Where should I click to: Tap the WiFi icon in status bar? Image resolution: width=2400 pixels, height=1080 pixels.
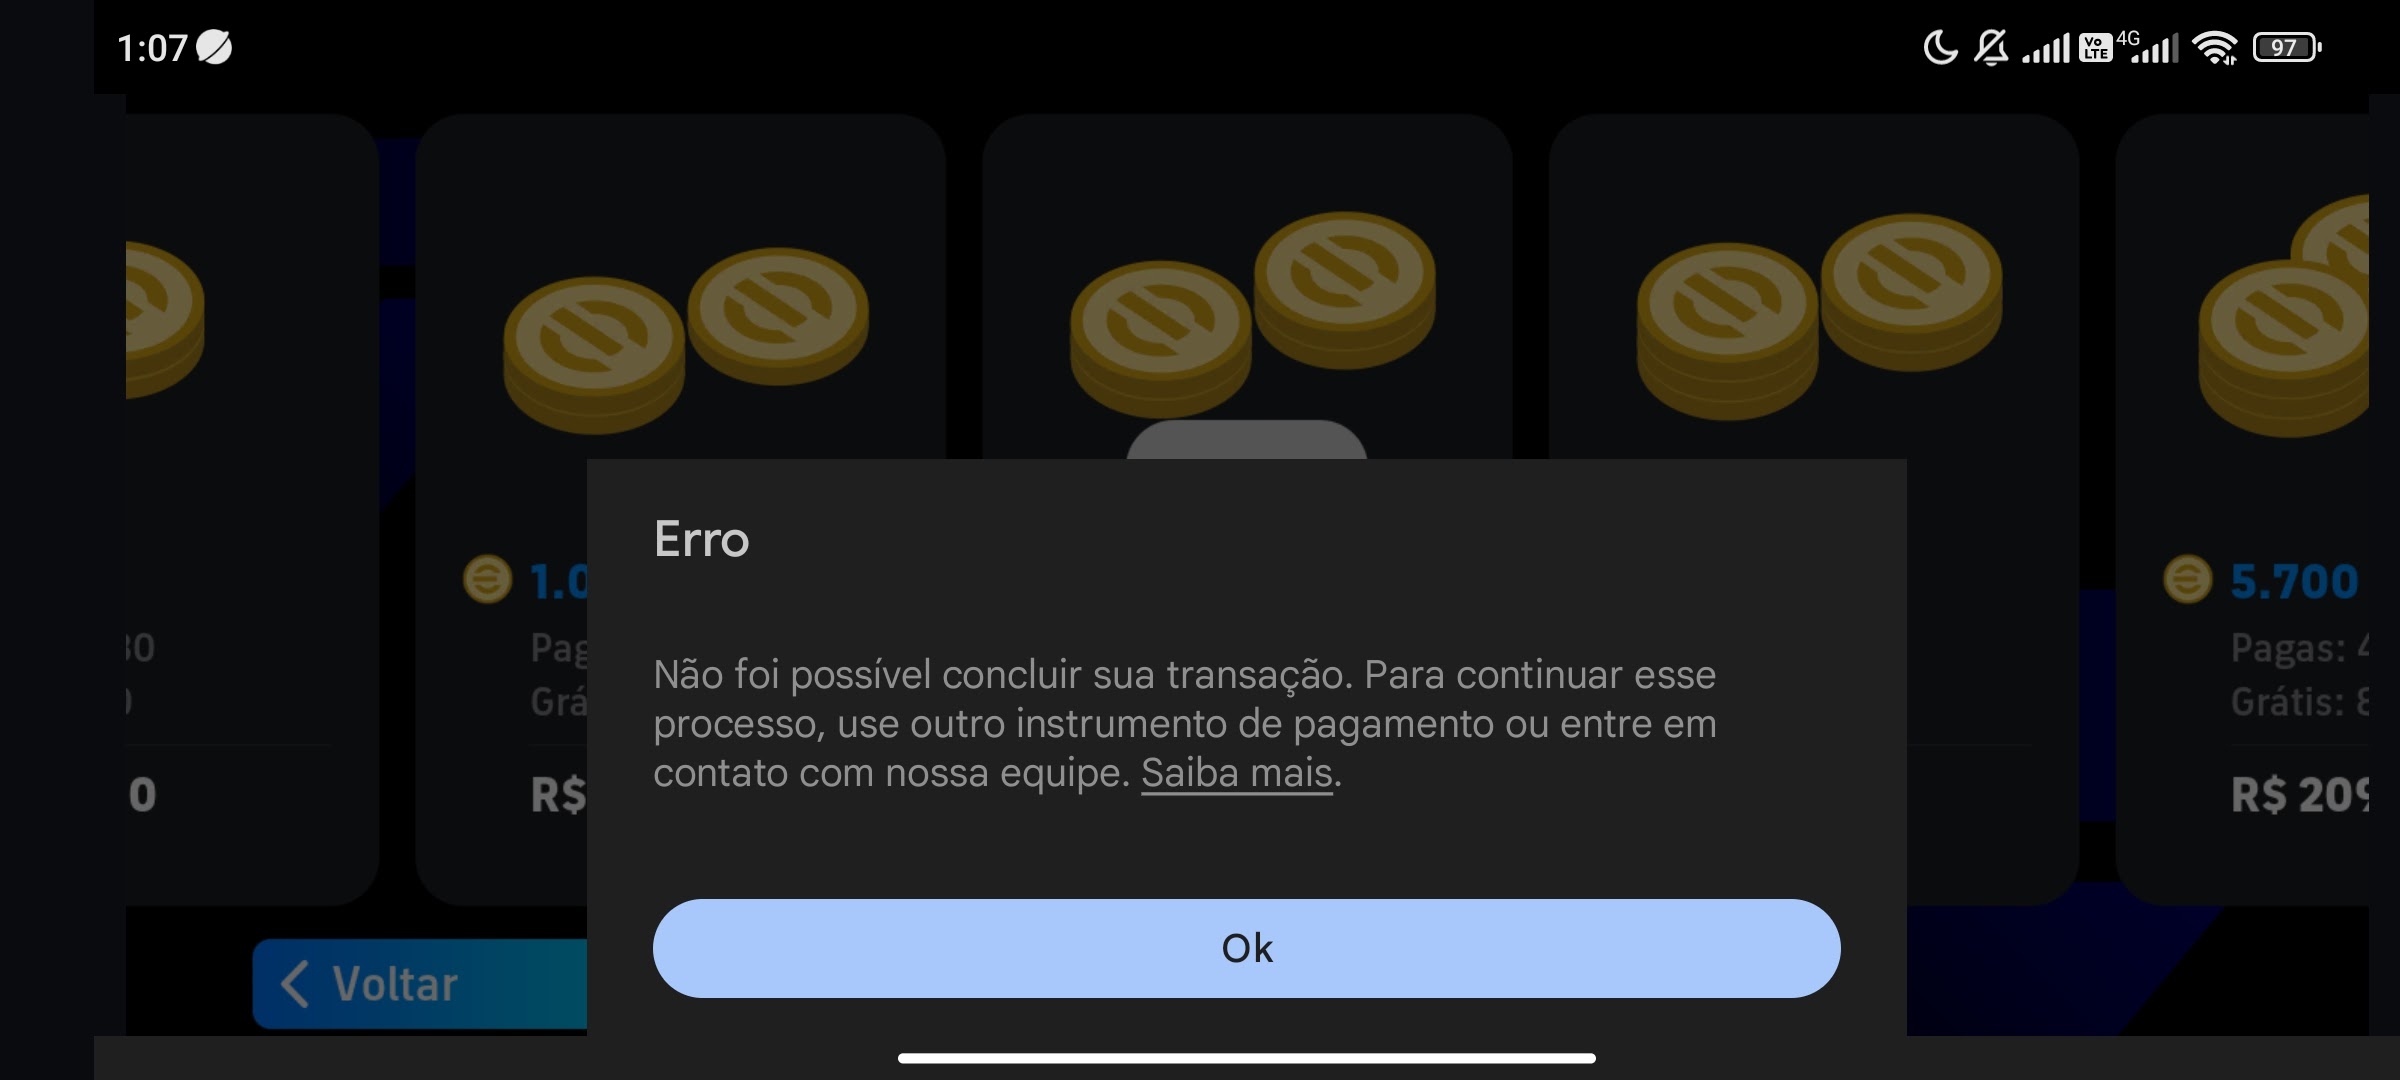[2227, 46]
